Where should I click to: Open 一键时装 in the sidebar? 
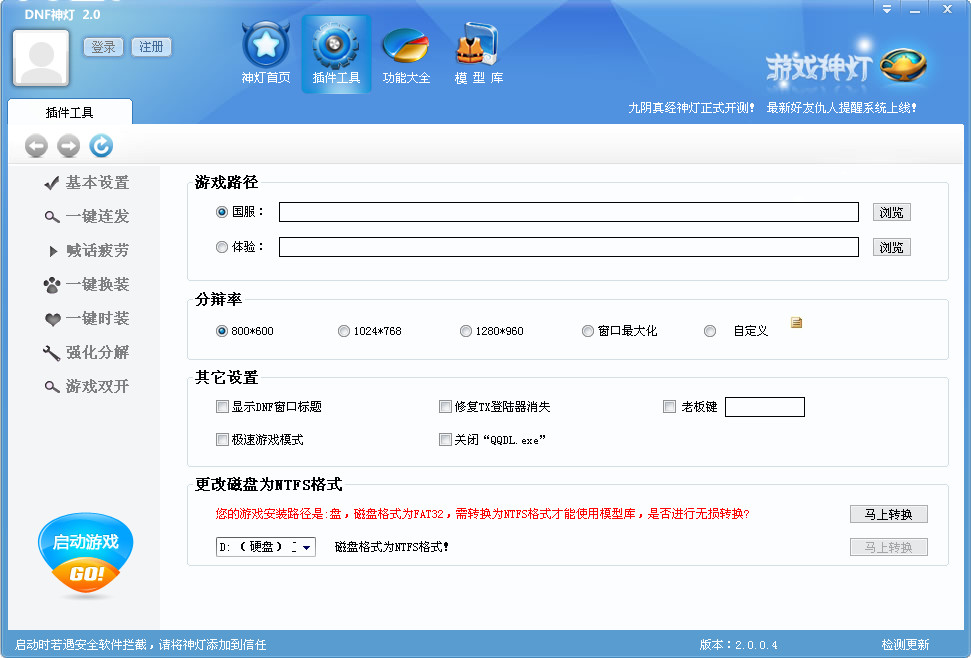click(86, 319)
